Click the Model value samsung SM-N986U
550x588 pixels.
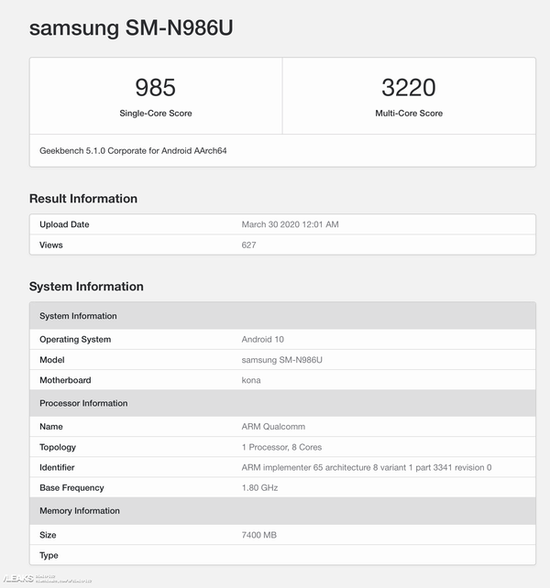(282, 360)
